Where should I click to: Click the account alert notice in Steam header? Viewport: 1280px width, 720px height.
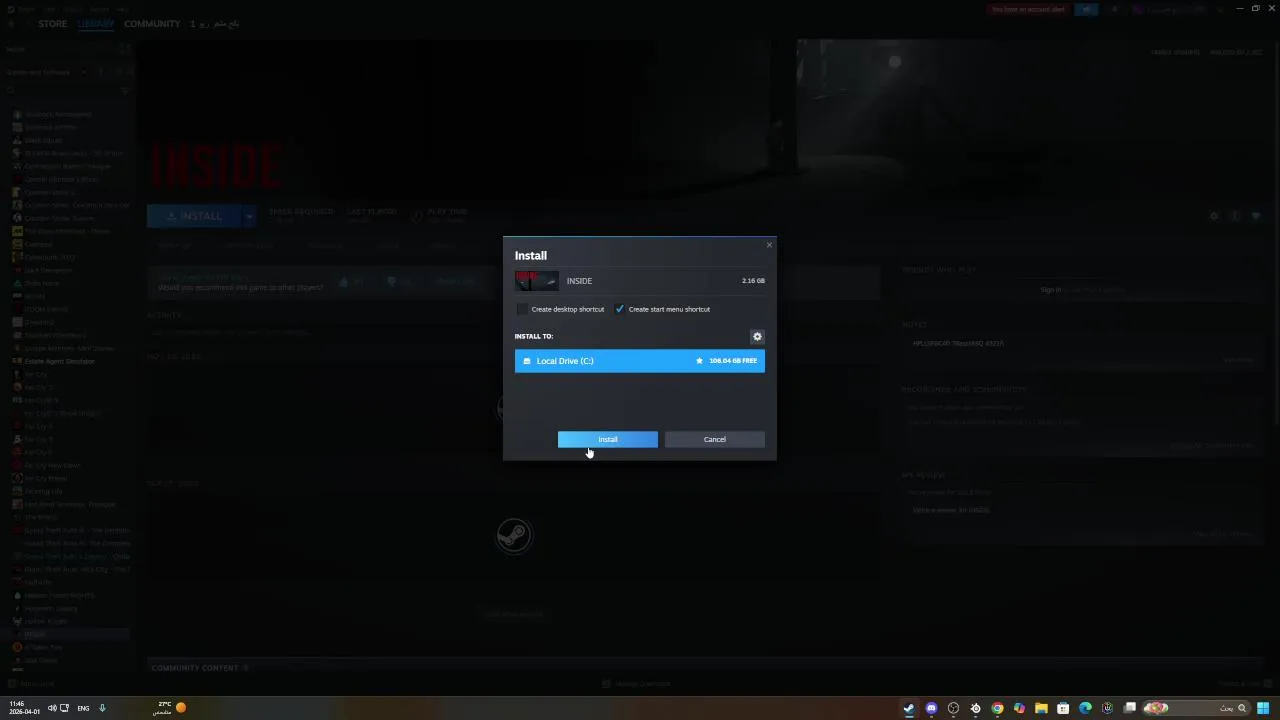(x=1027, y=9)
